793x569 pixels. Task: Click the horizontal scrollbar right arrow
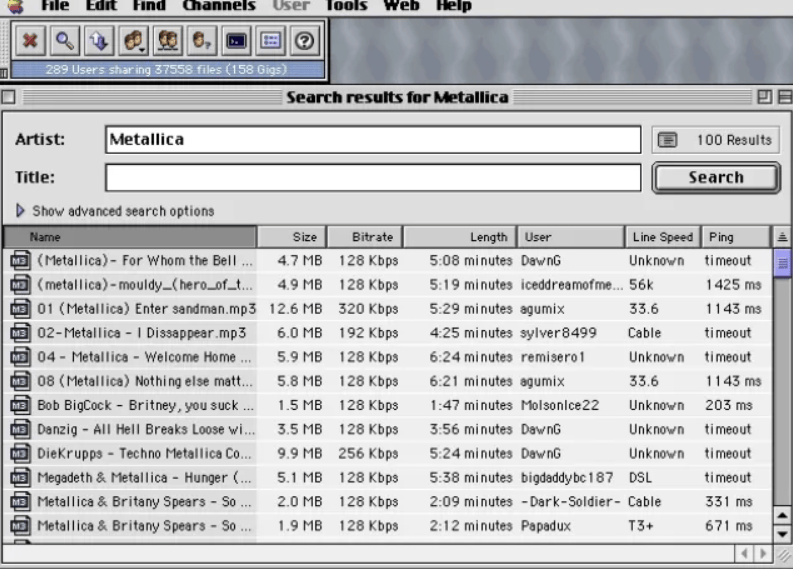coord(763,553)
